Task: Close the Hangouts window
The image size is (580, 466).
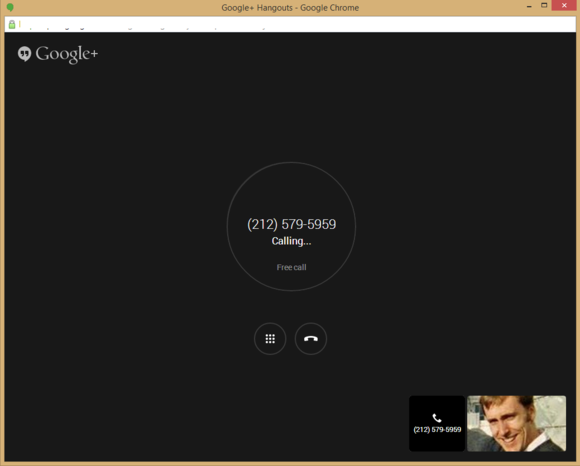Action: click(x=564, y=5)
